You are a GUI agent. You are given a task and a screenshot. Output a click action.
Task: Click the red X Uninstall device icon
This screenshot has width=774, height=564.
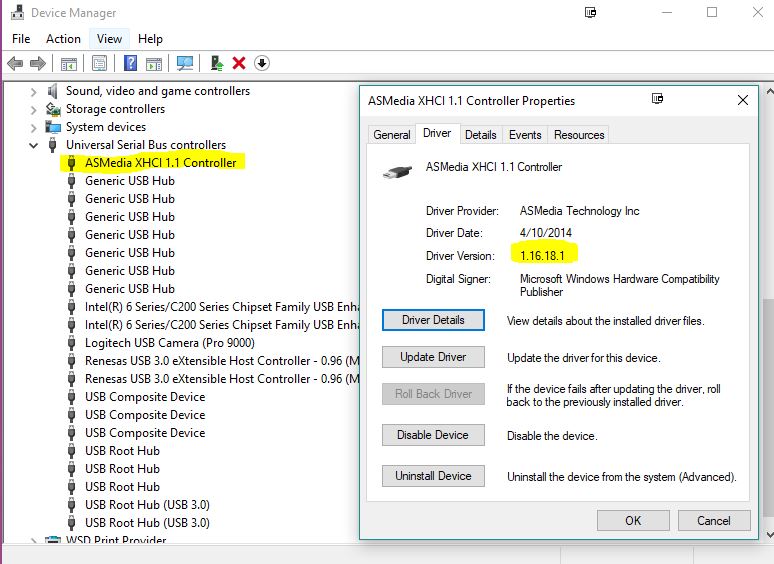(x=239, y=63)
